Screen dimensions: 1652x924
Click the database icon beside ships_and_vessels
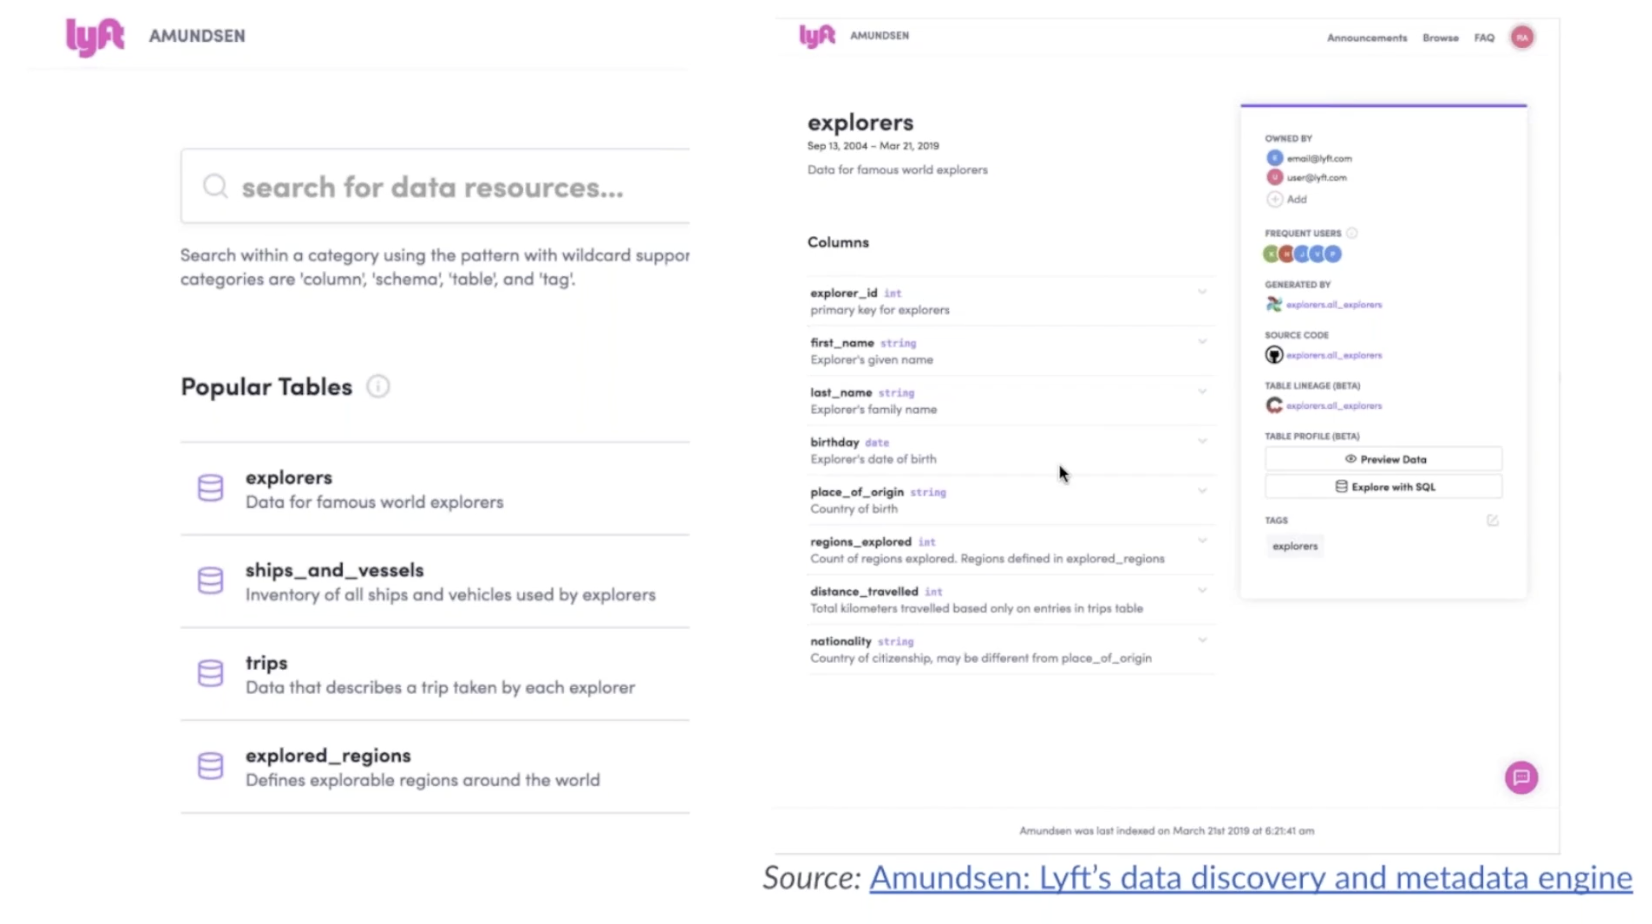(210, 581)
